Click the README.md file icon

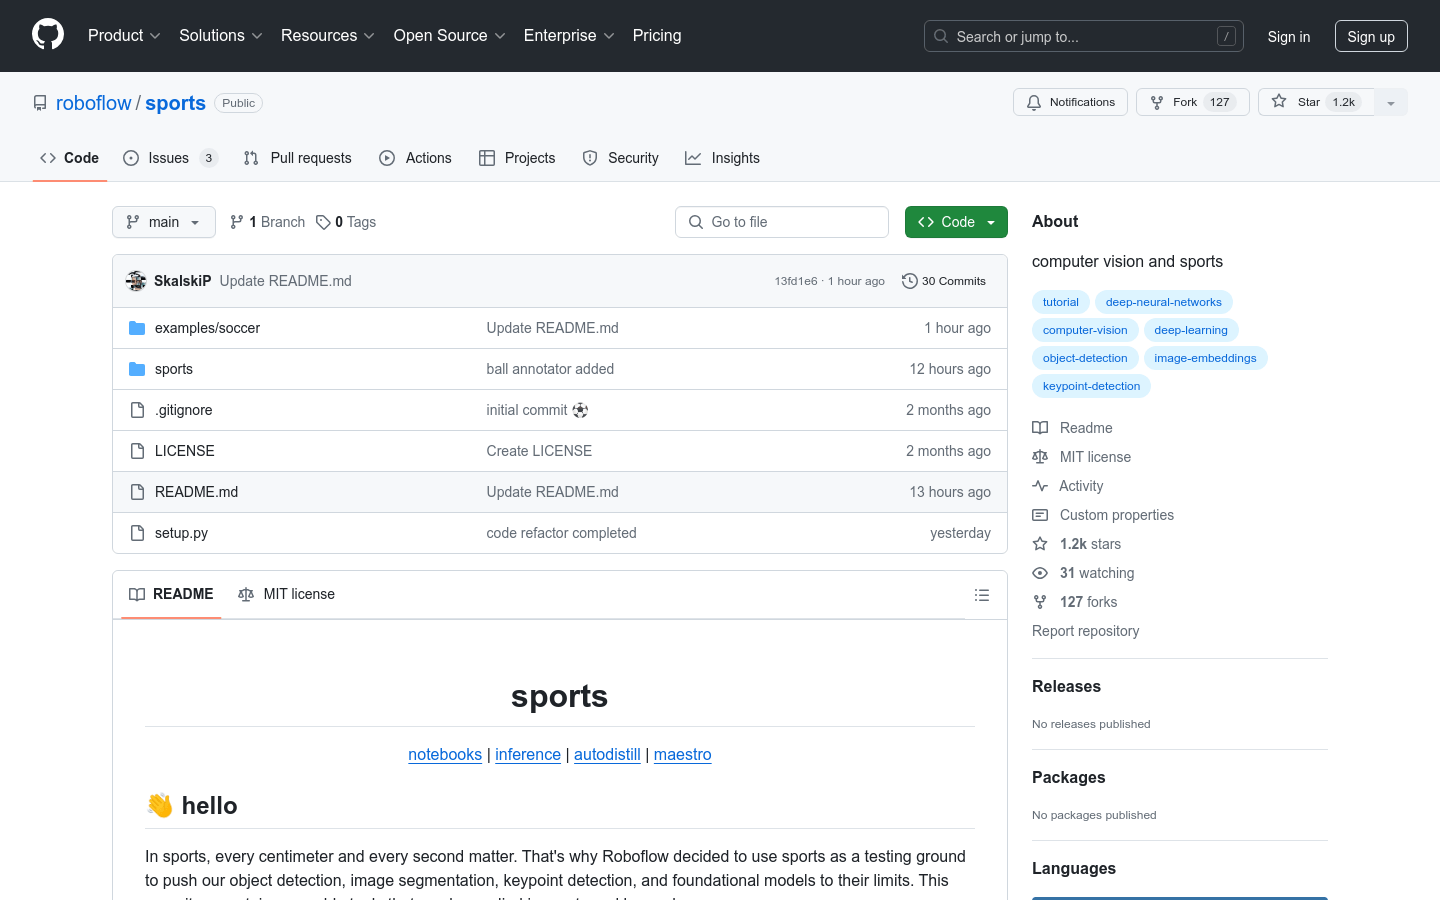point(137,492)
